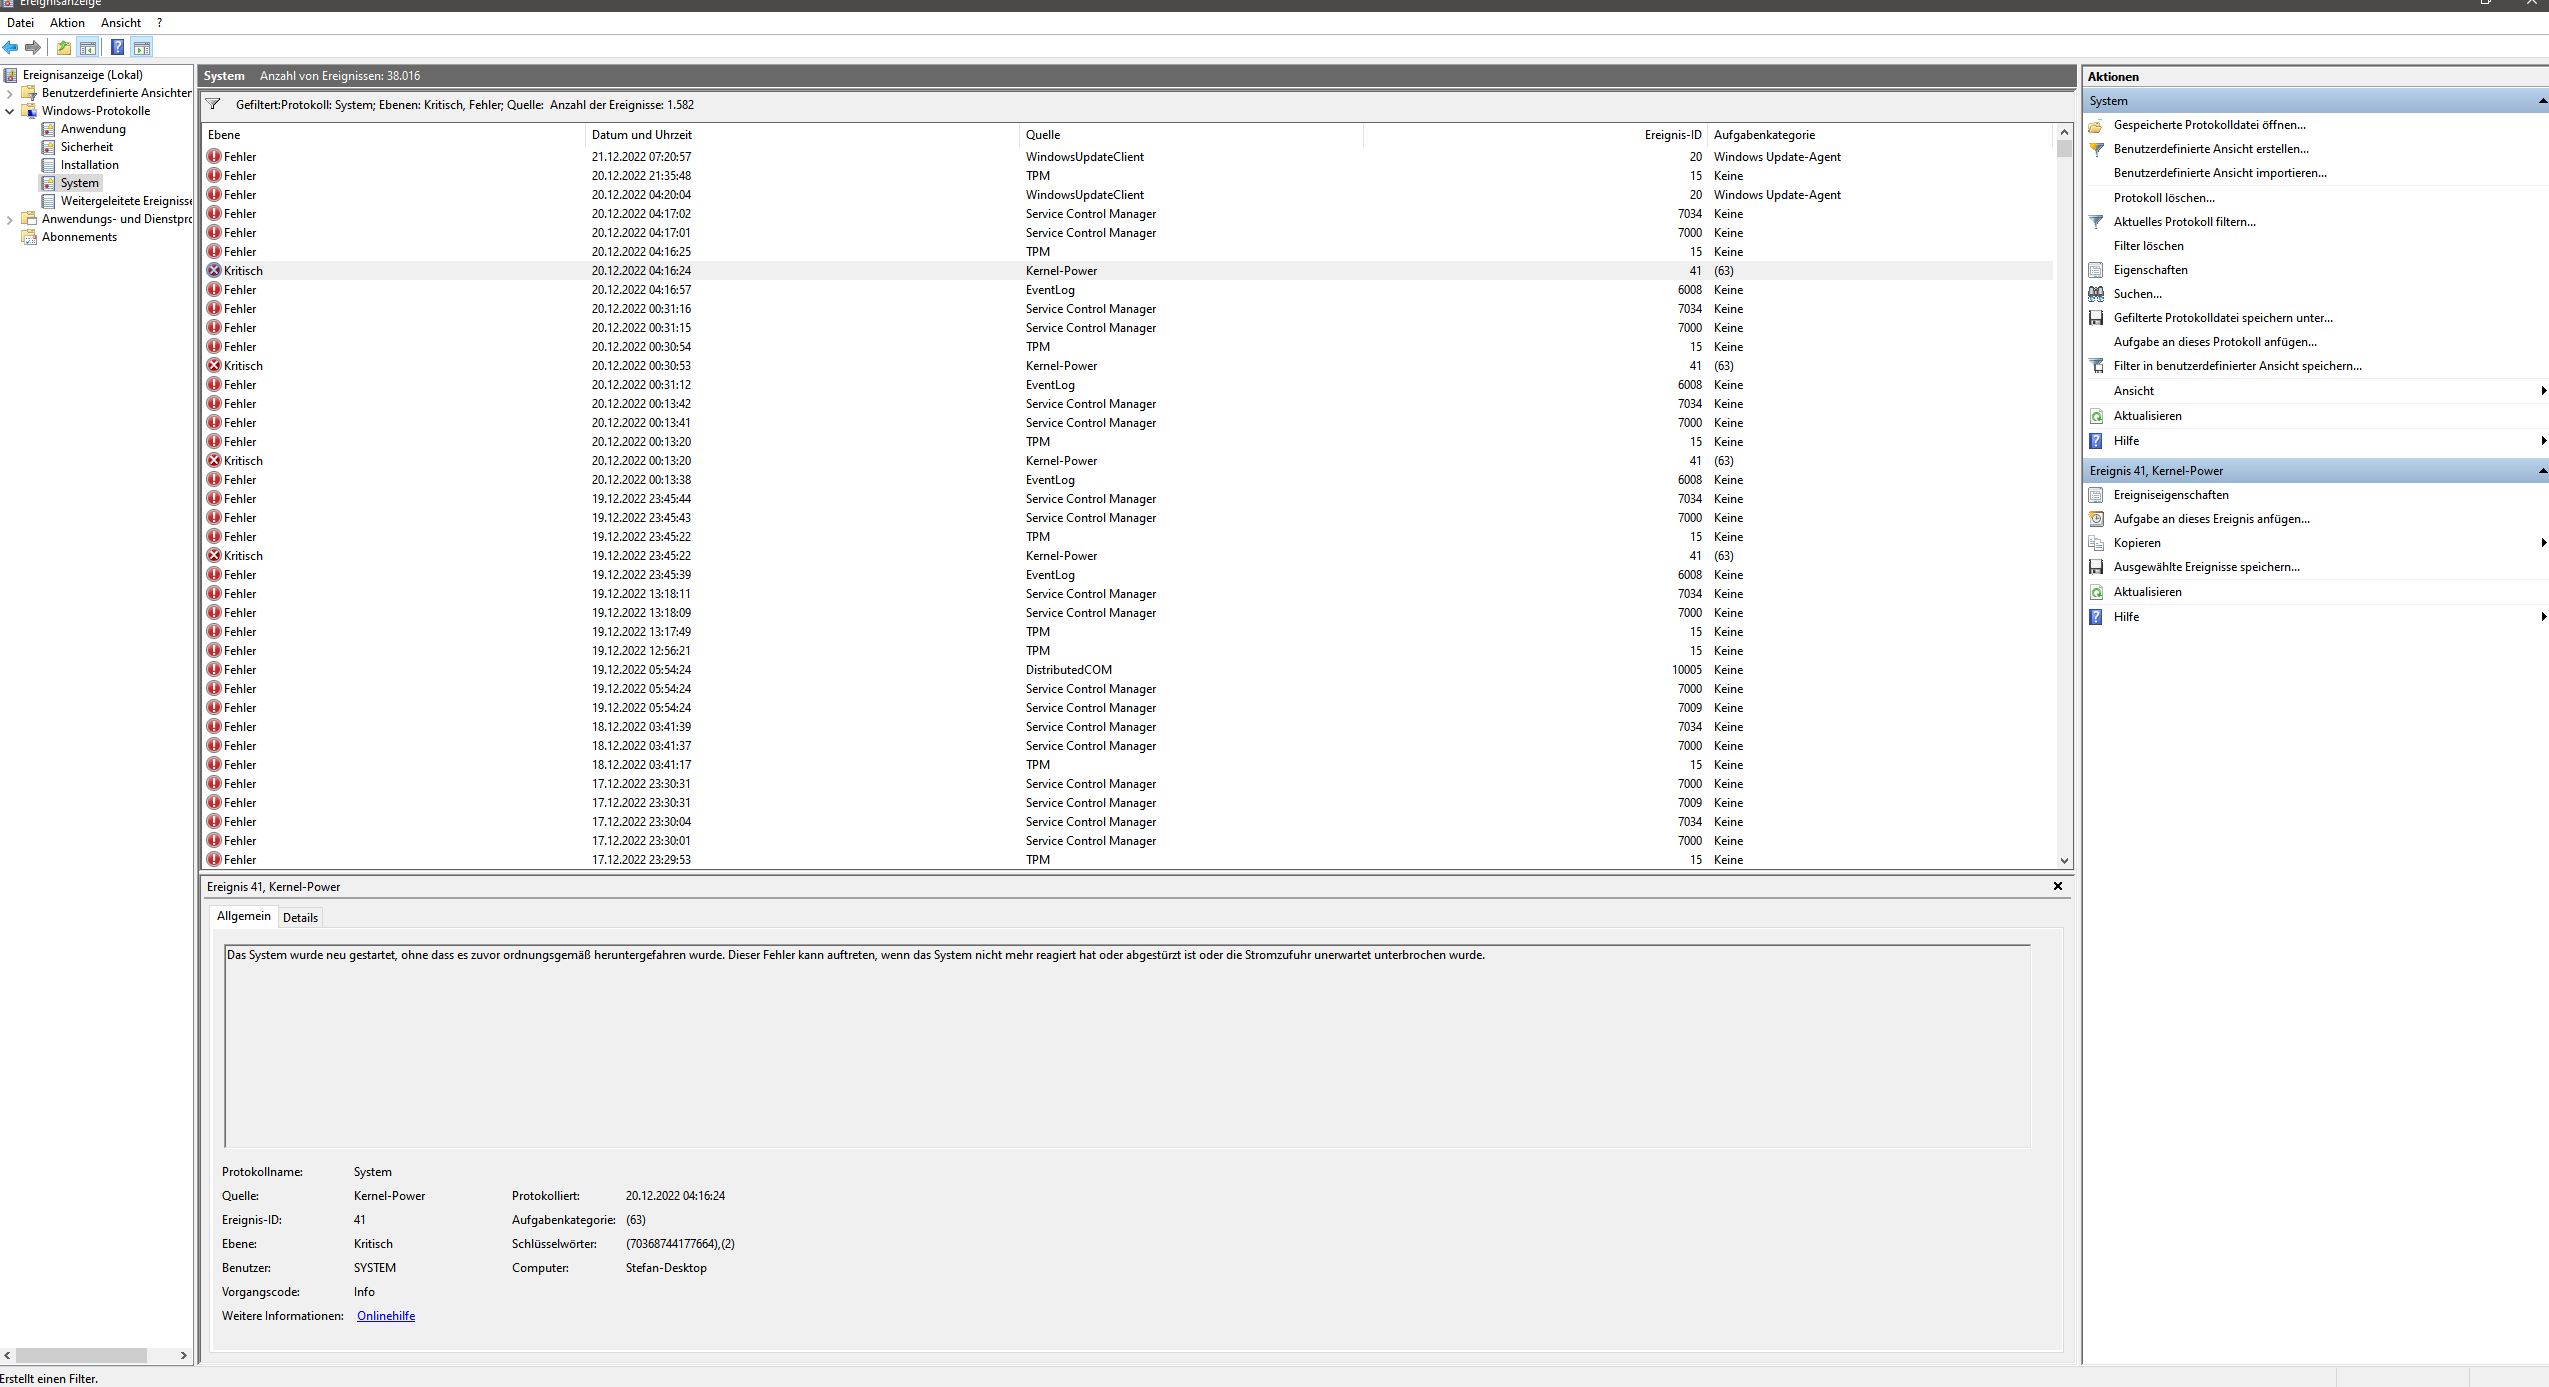The image size is (2549, 1387).
Task: Click the binoculars icon next to Suchen
Action: pos(2096,294)
